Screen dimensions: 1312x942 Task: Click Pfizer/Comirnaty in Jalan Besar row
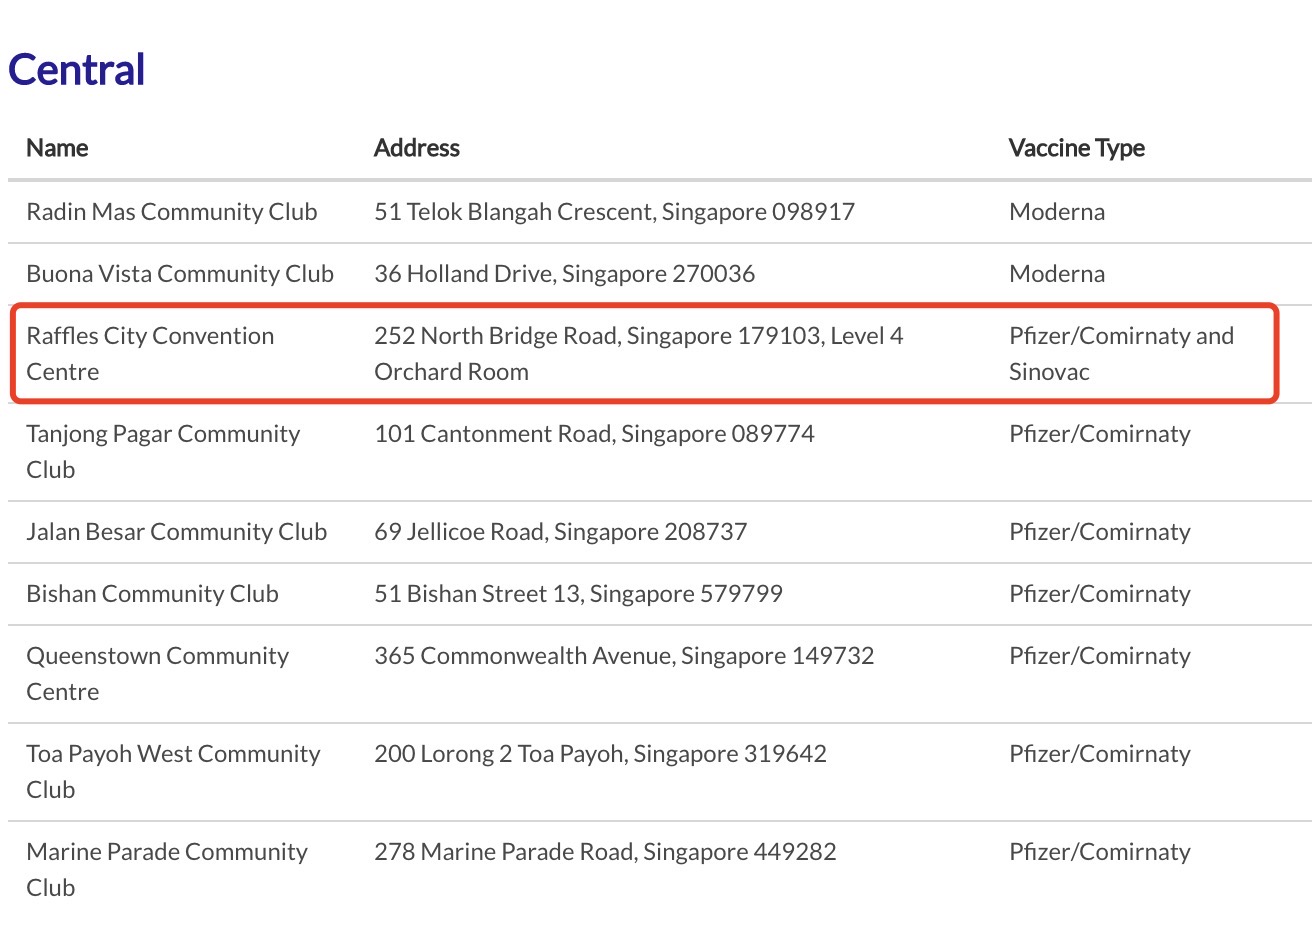(1100, 532)
